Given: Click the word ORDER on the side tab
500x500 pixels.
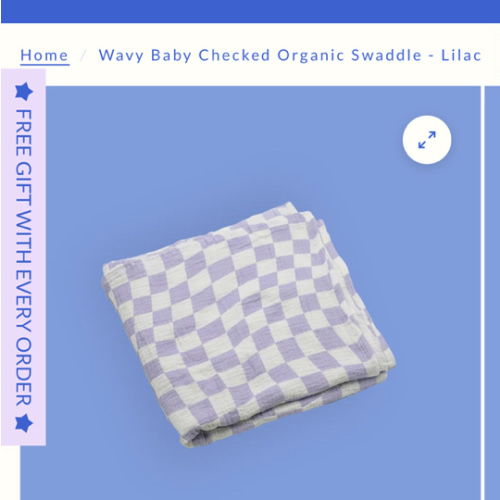Looking at the screenshot, I should coord(24,372).
